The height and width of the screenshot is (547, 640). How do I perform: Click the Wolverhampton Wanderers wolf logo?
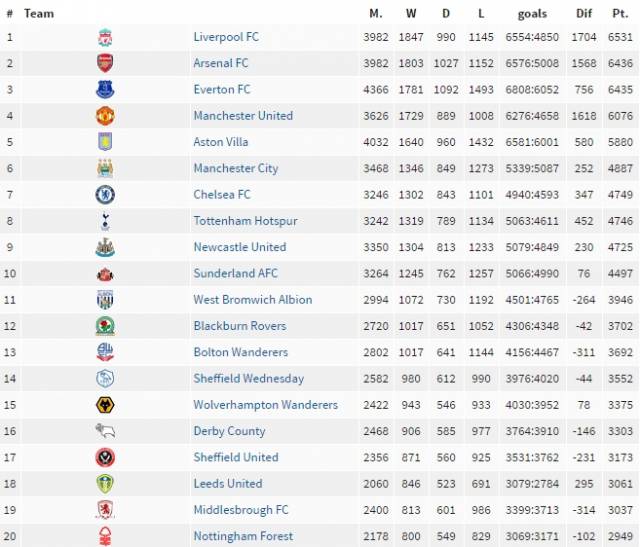point(105,405)
